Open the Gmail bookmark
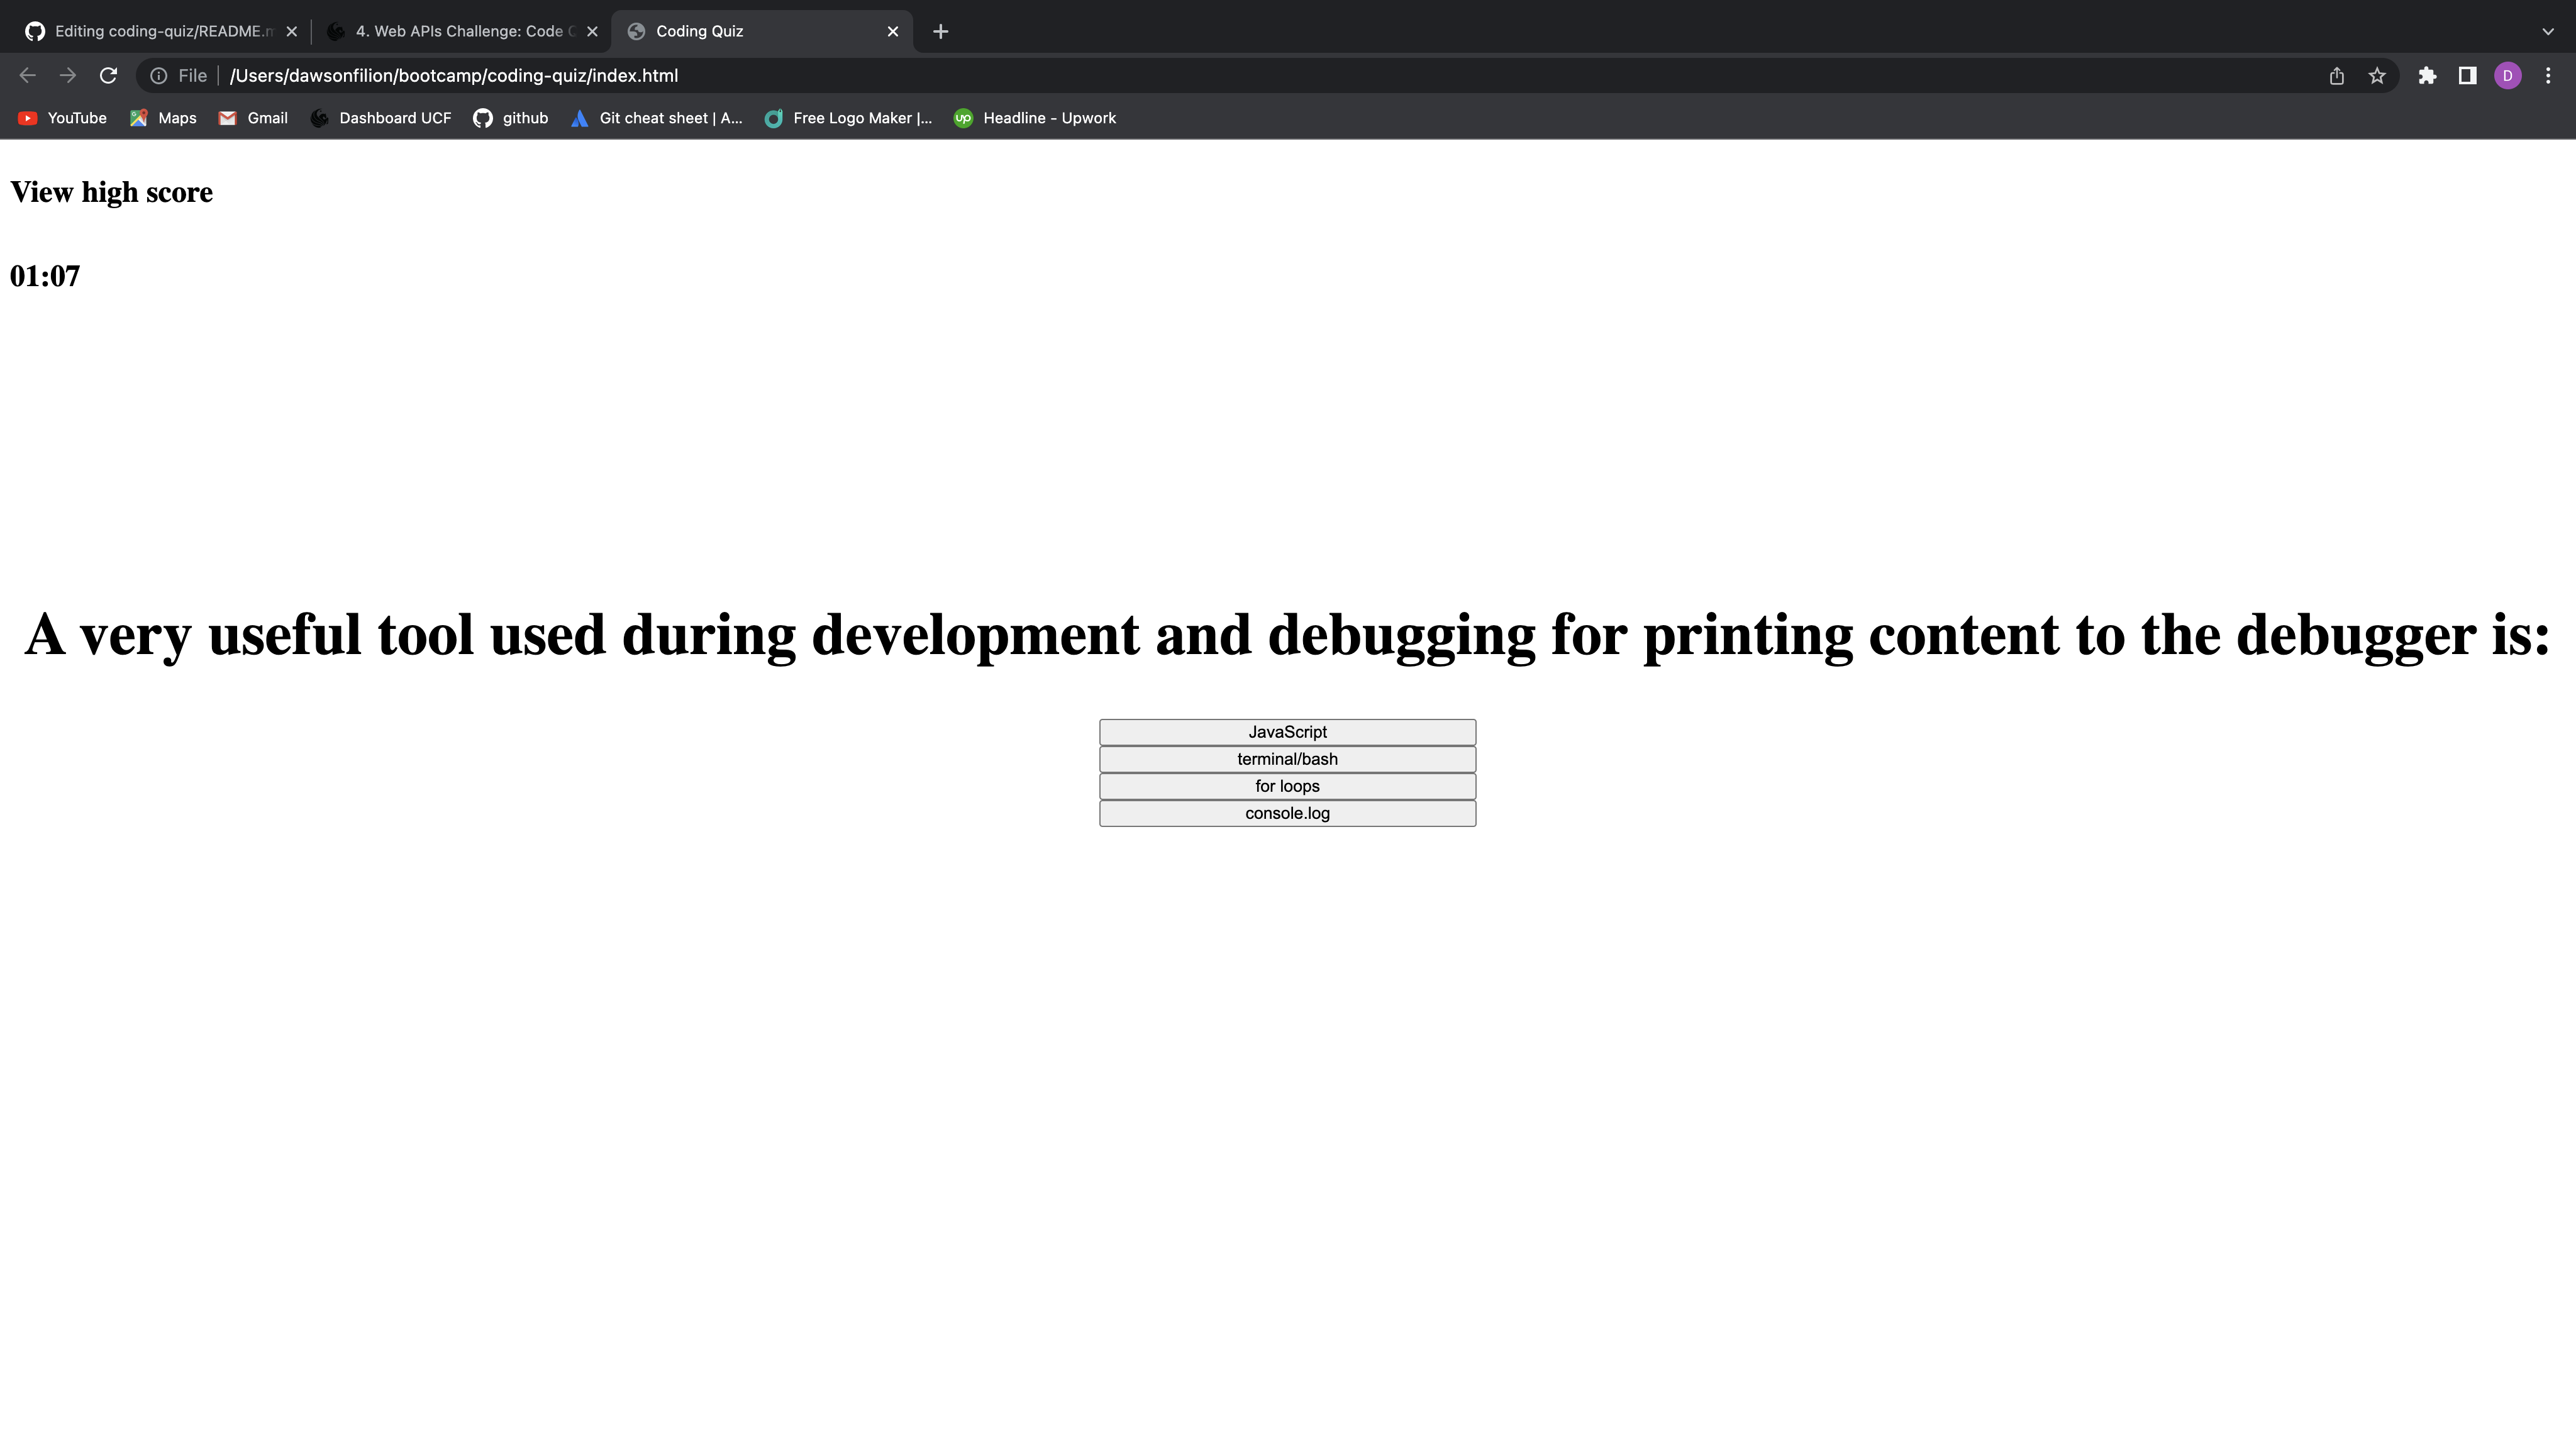The height and width of the screenshot is (1449, 2576). tap(253, 118)
